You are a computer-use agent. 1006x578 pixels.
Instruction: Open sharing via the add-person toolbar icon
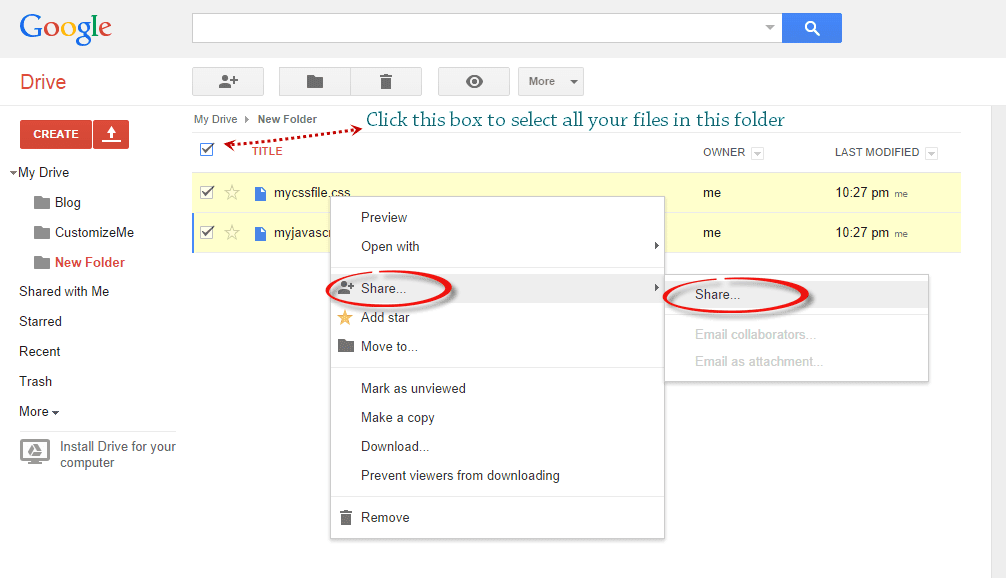point(227,81)
